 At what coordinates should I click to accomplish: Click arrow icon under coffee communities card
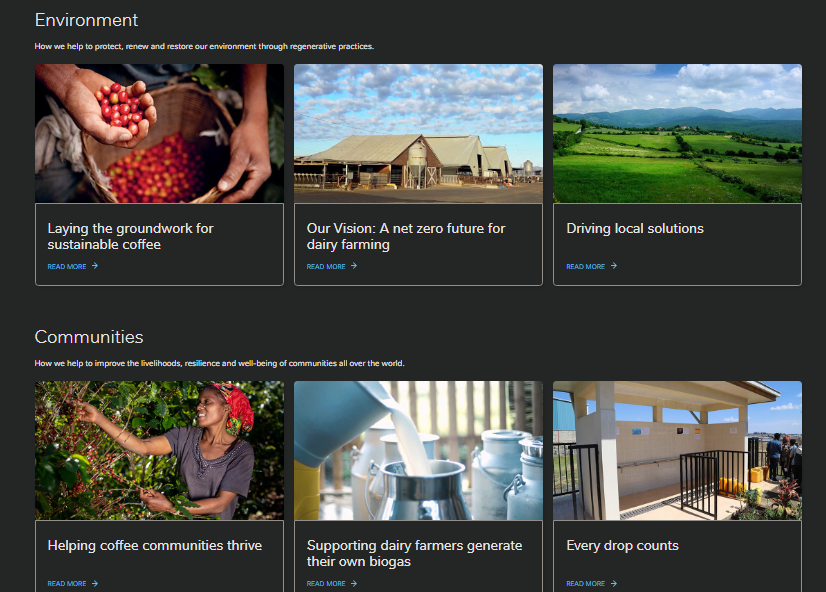[x=95, y=583]
